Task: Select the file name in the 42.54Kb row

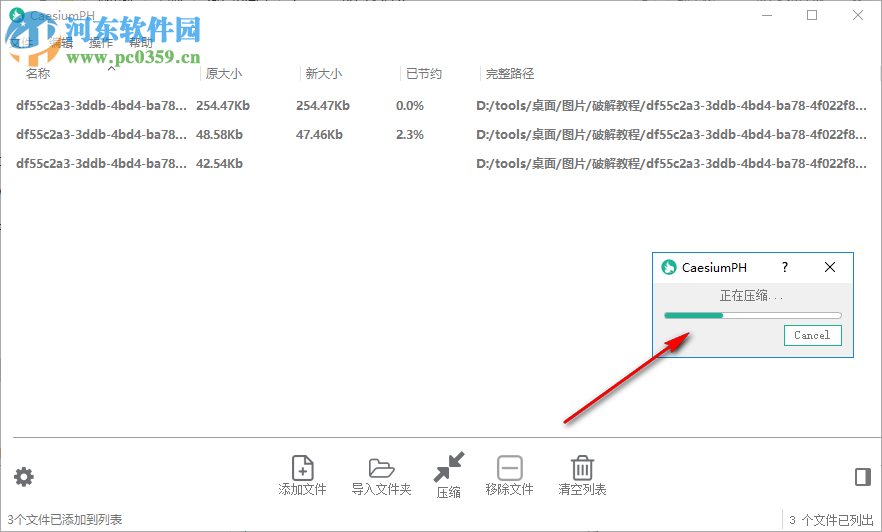Action: click(101, 164)
